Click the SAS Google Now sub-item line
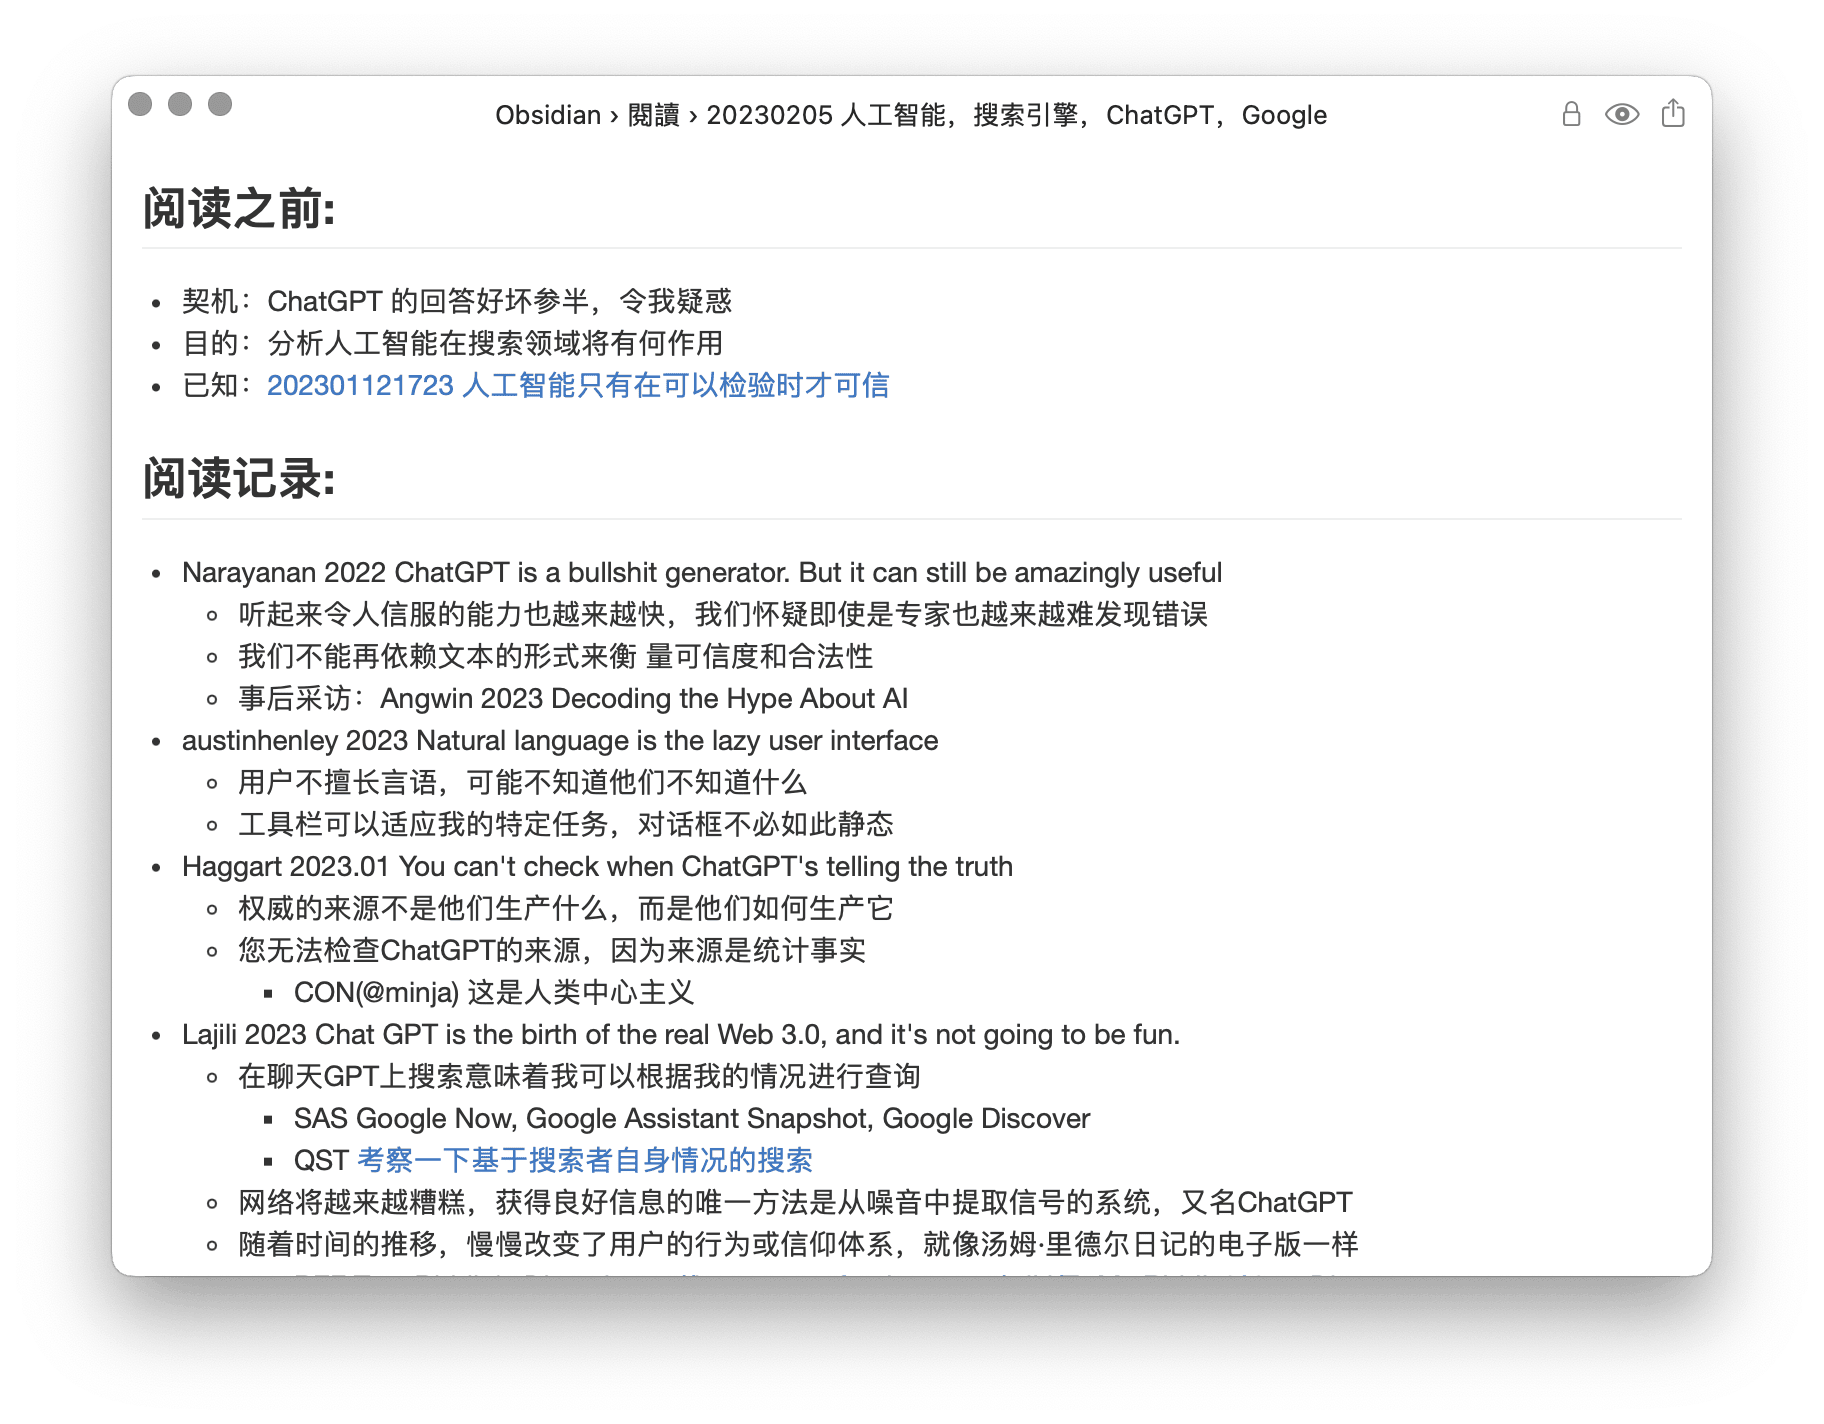 [691, 1118]
